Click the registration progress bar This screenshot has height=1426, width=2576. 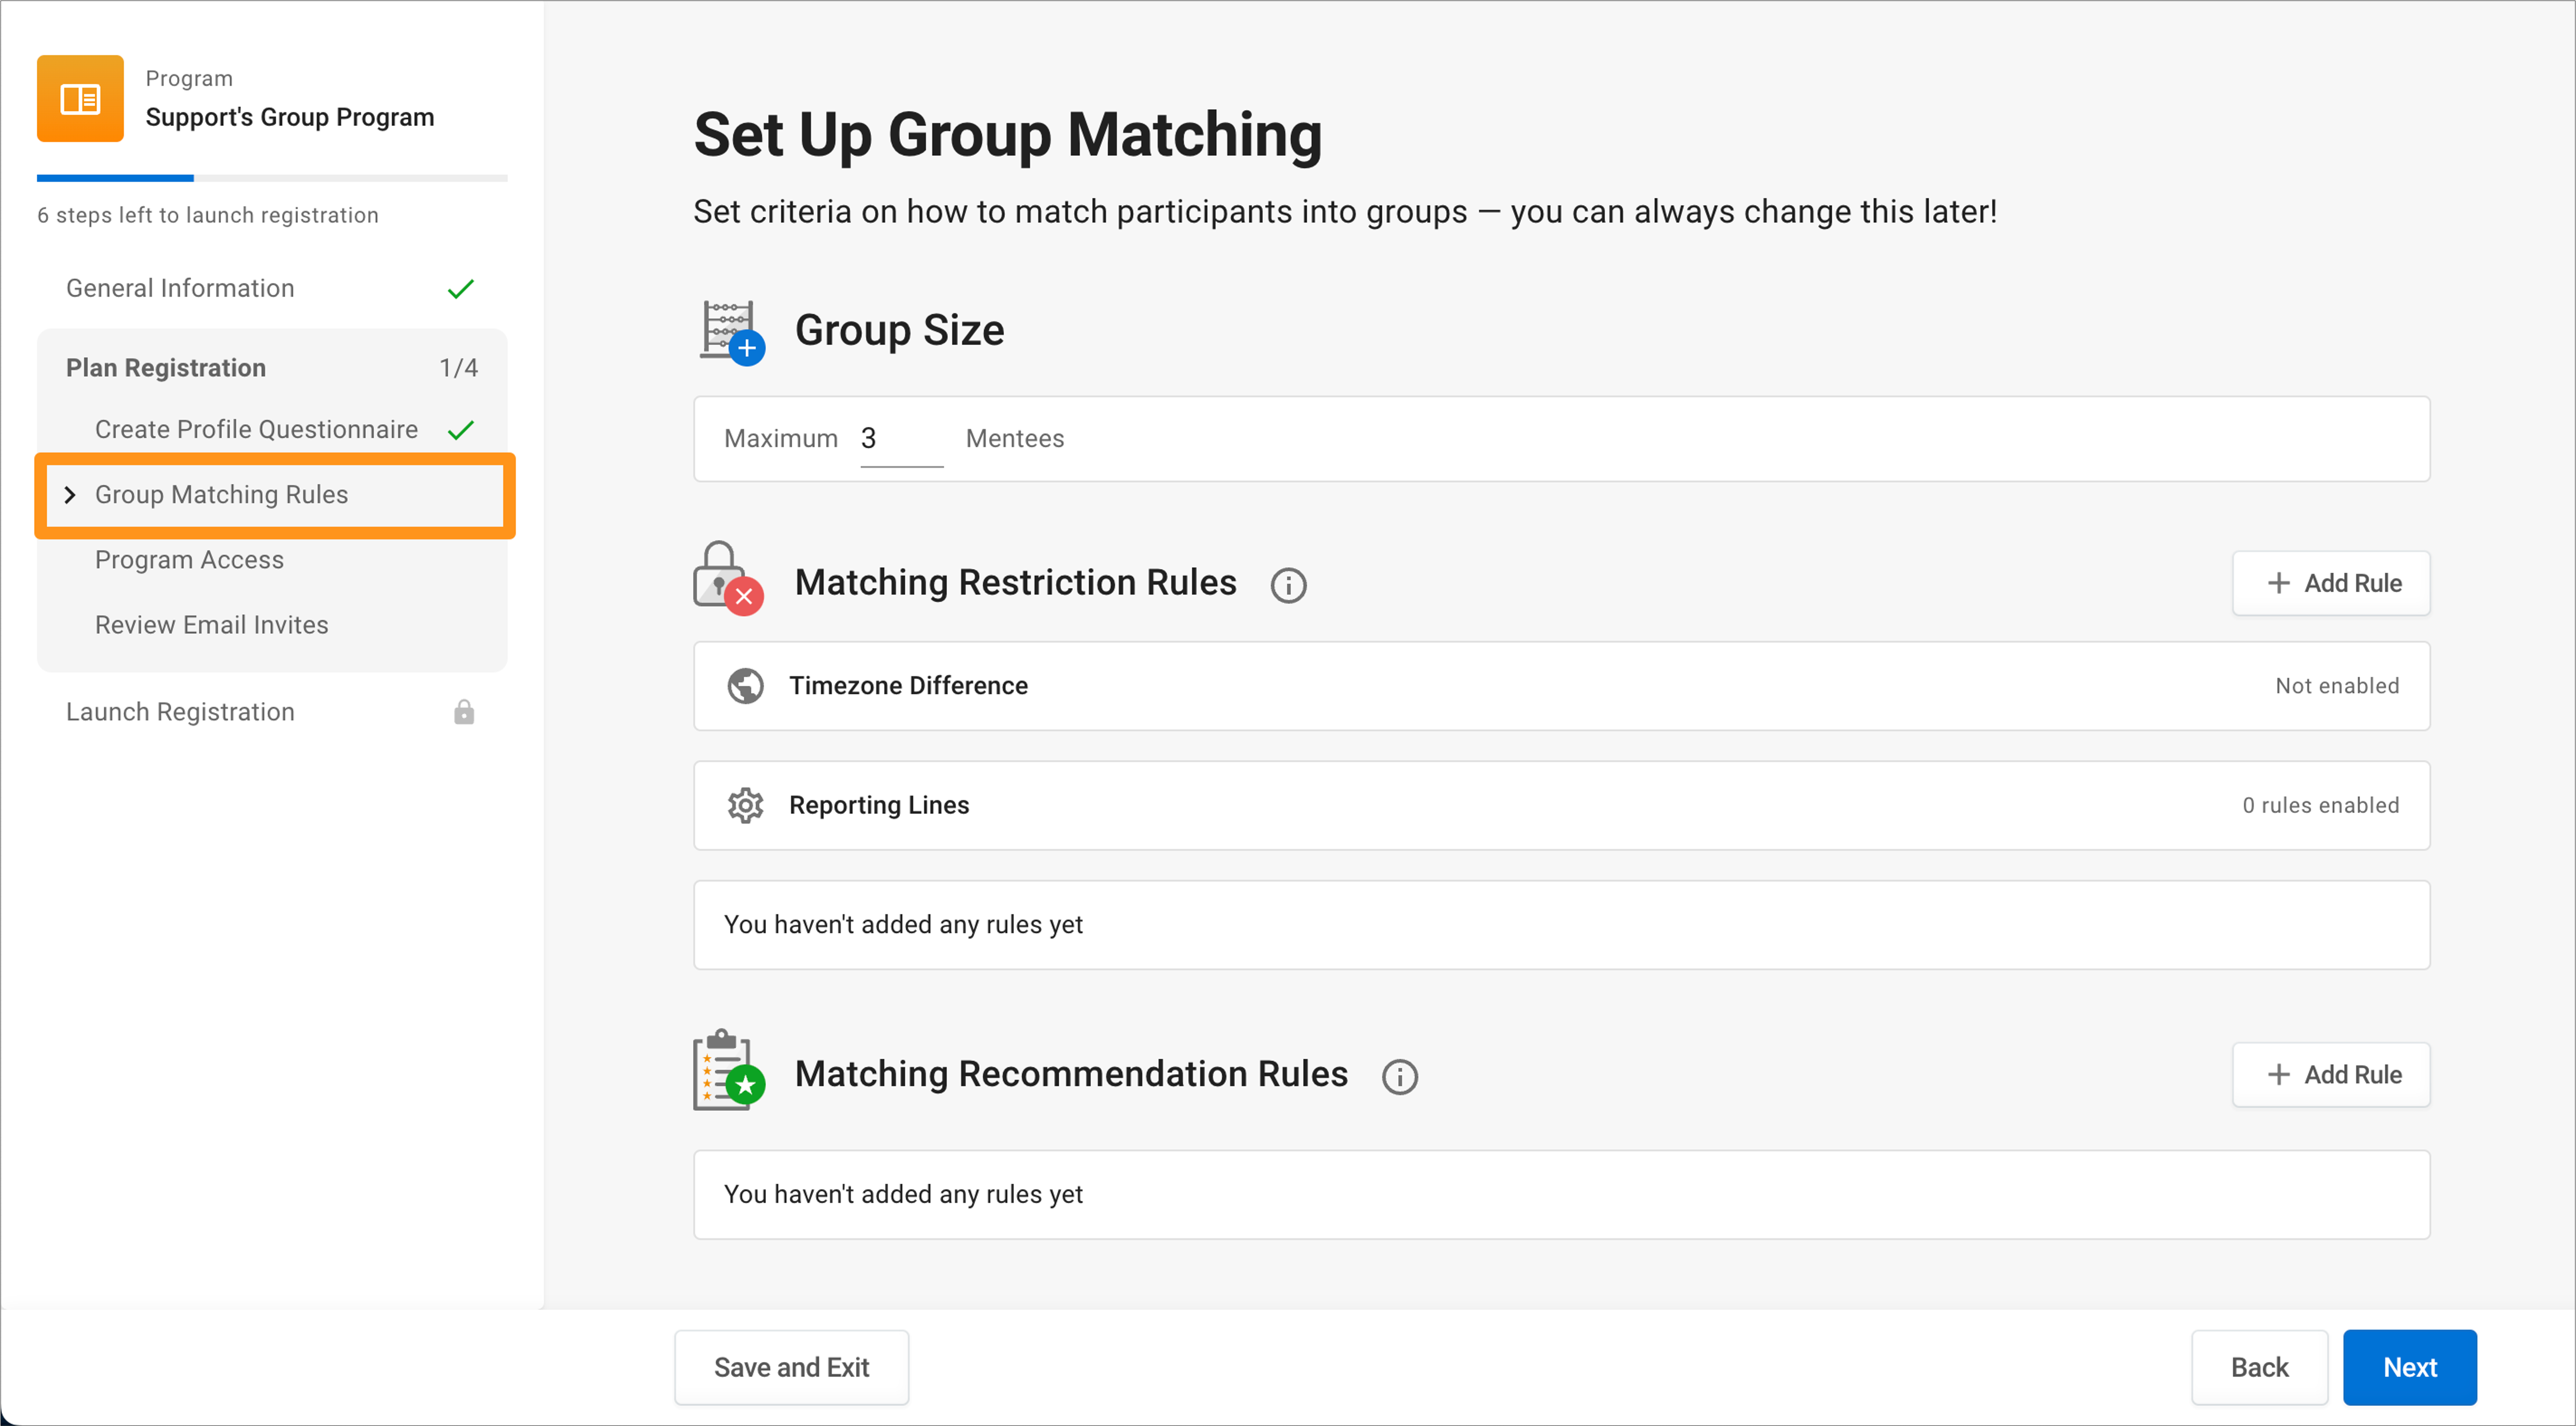coord(272,178)
